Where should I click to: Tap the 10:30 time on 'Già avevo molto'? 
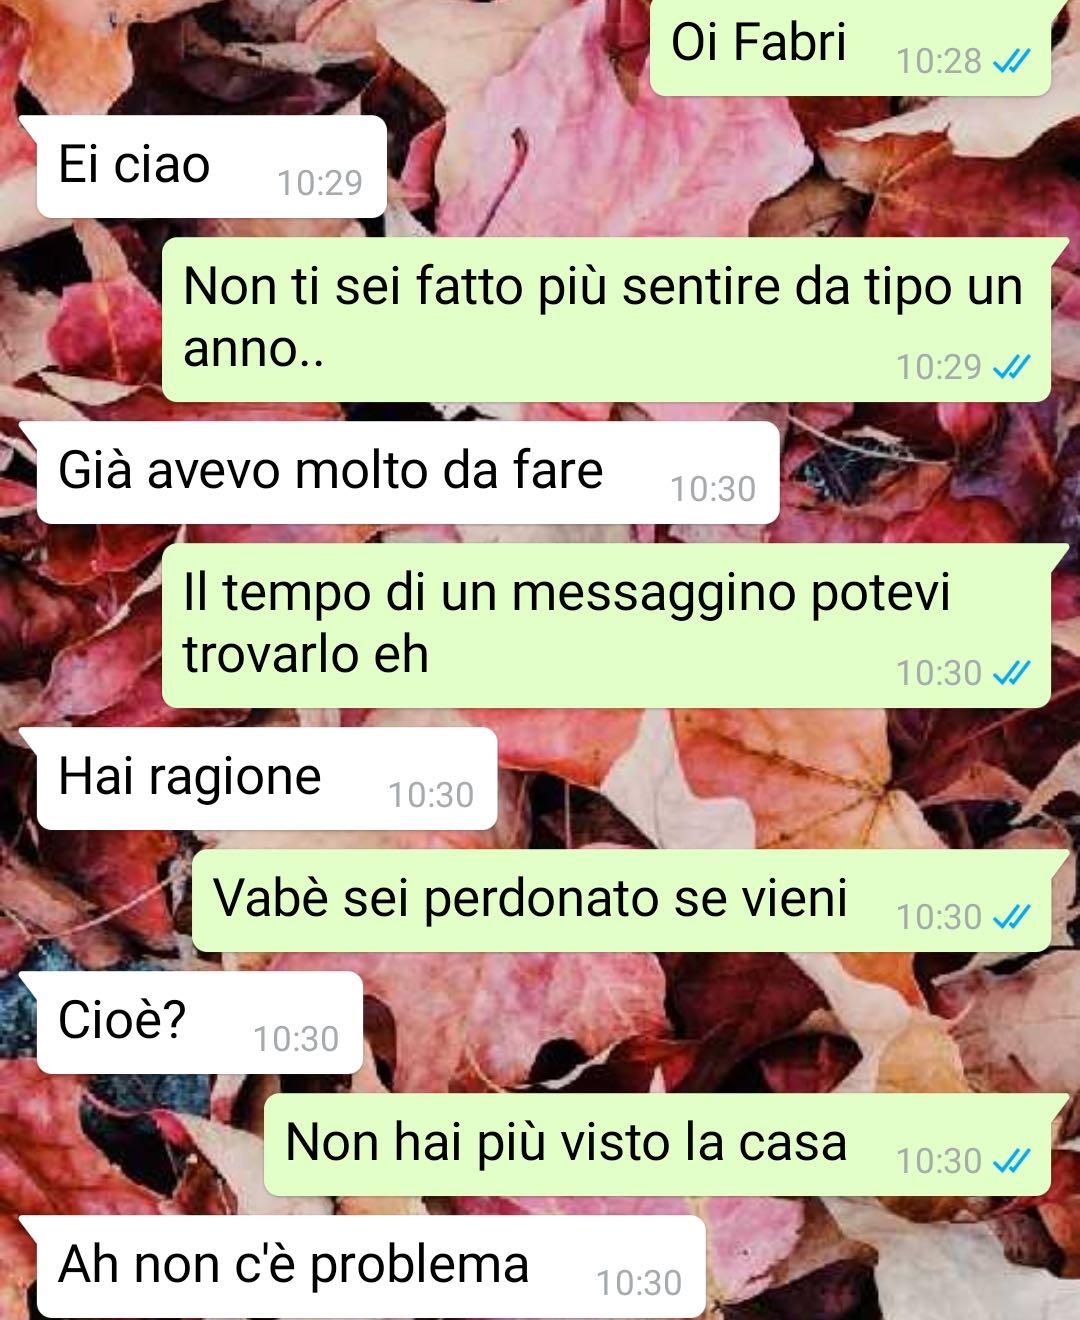point(713,489)
